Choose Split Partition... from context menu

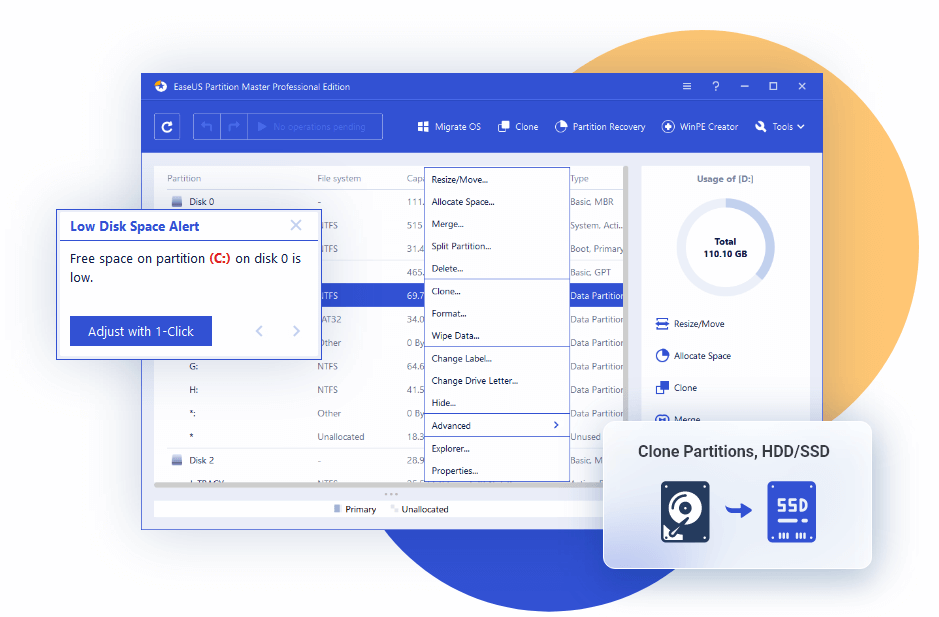tap(461, 246)
